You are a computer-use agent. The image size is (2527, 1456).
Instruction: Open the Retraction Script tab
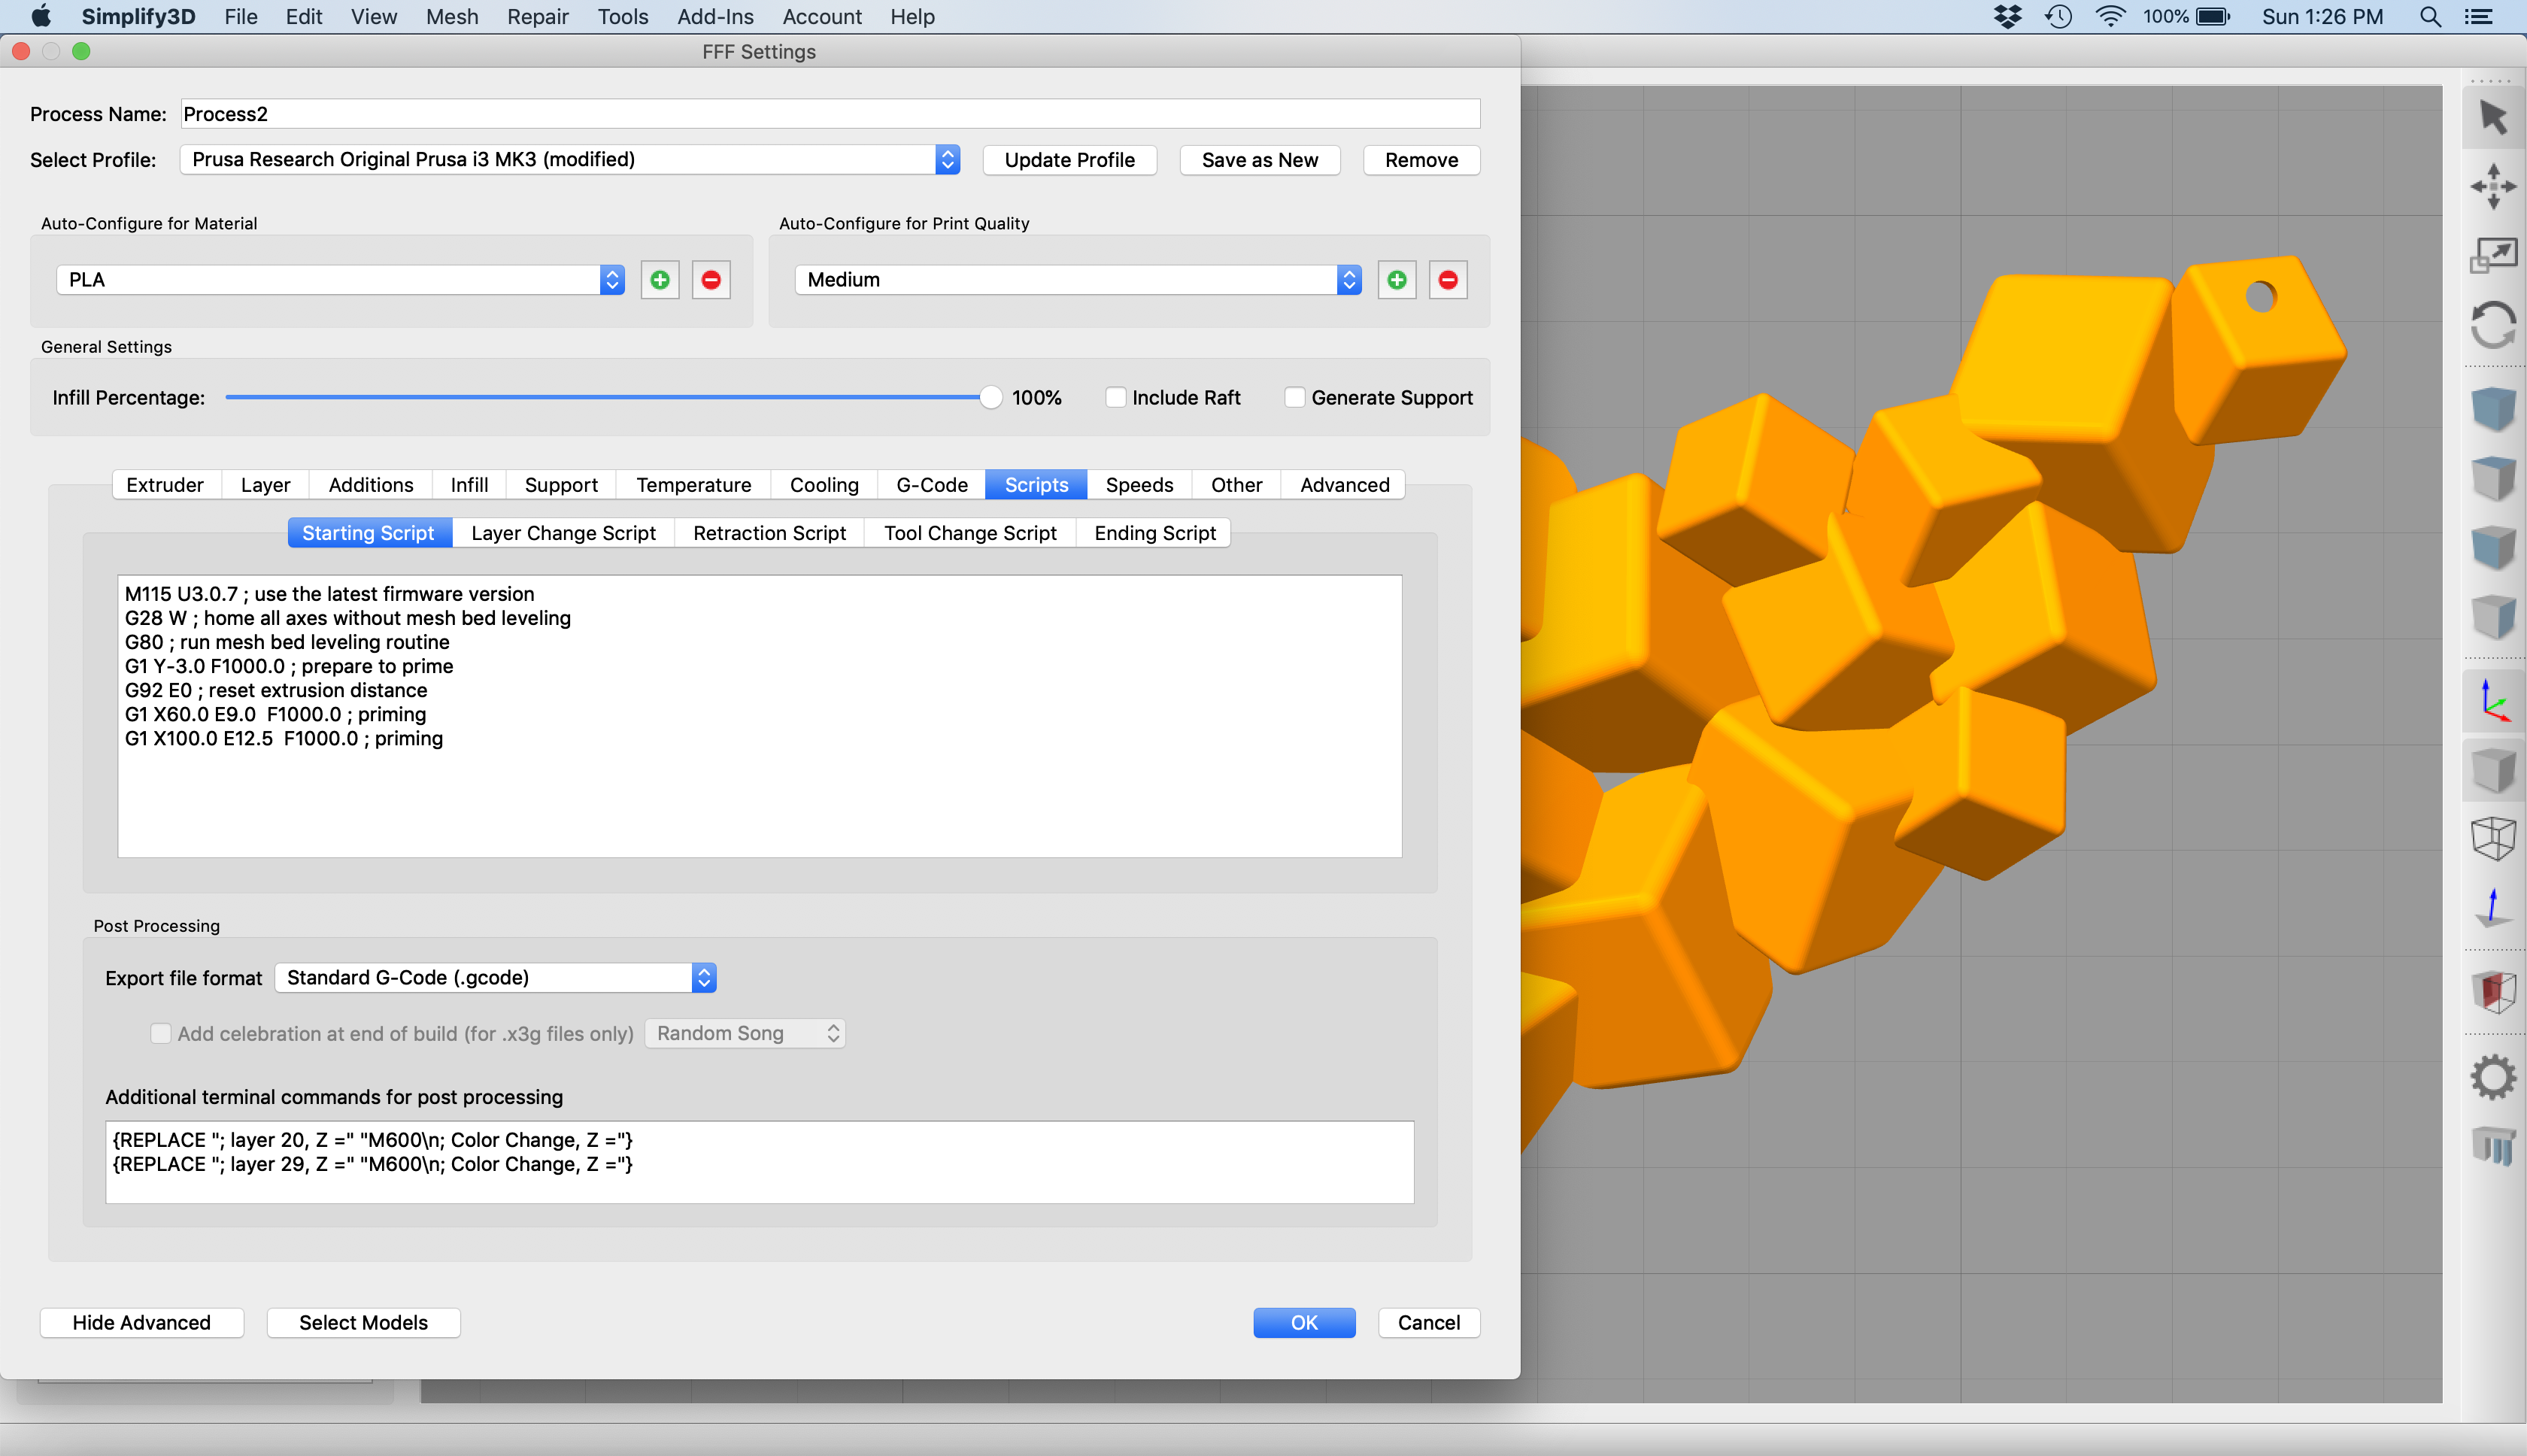click(x=769, y=533)
